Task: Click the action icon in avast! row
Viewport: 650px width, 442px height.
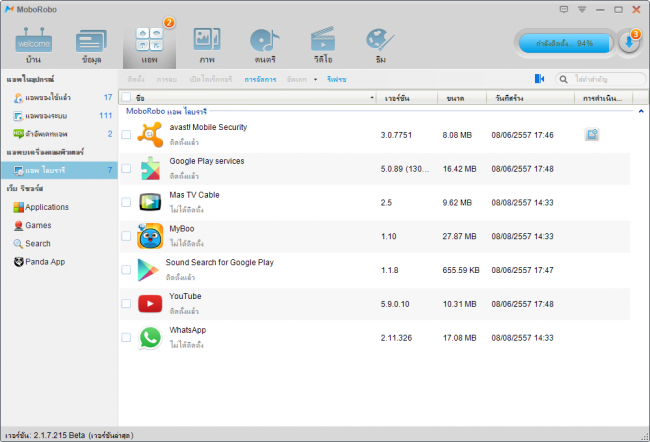Action: coord(592,134)
